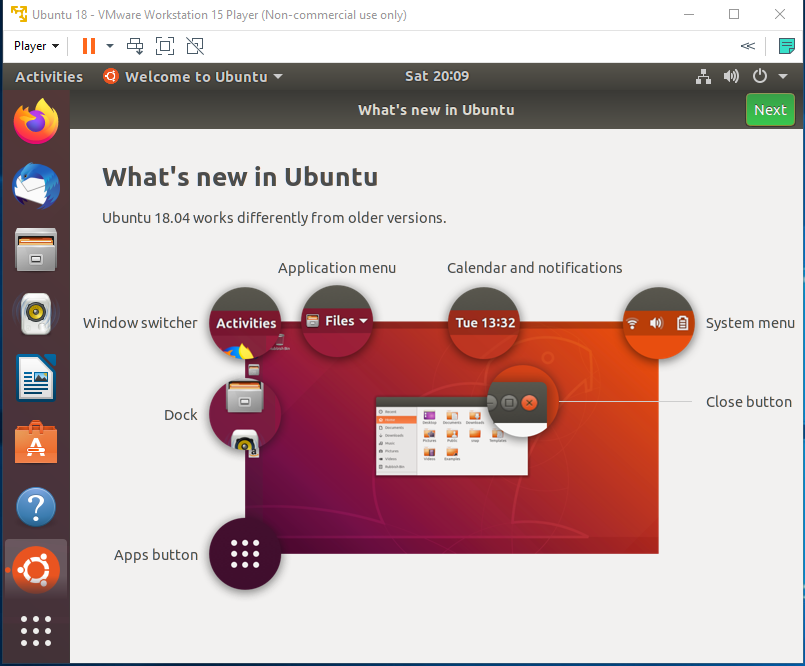This screenshot has width=805, height=666.
Task: Enter VMware full screen mode
Action: 165,46
